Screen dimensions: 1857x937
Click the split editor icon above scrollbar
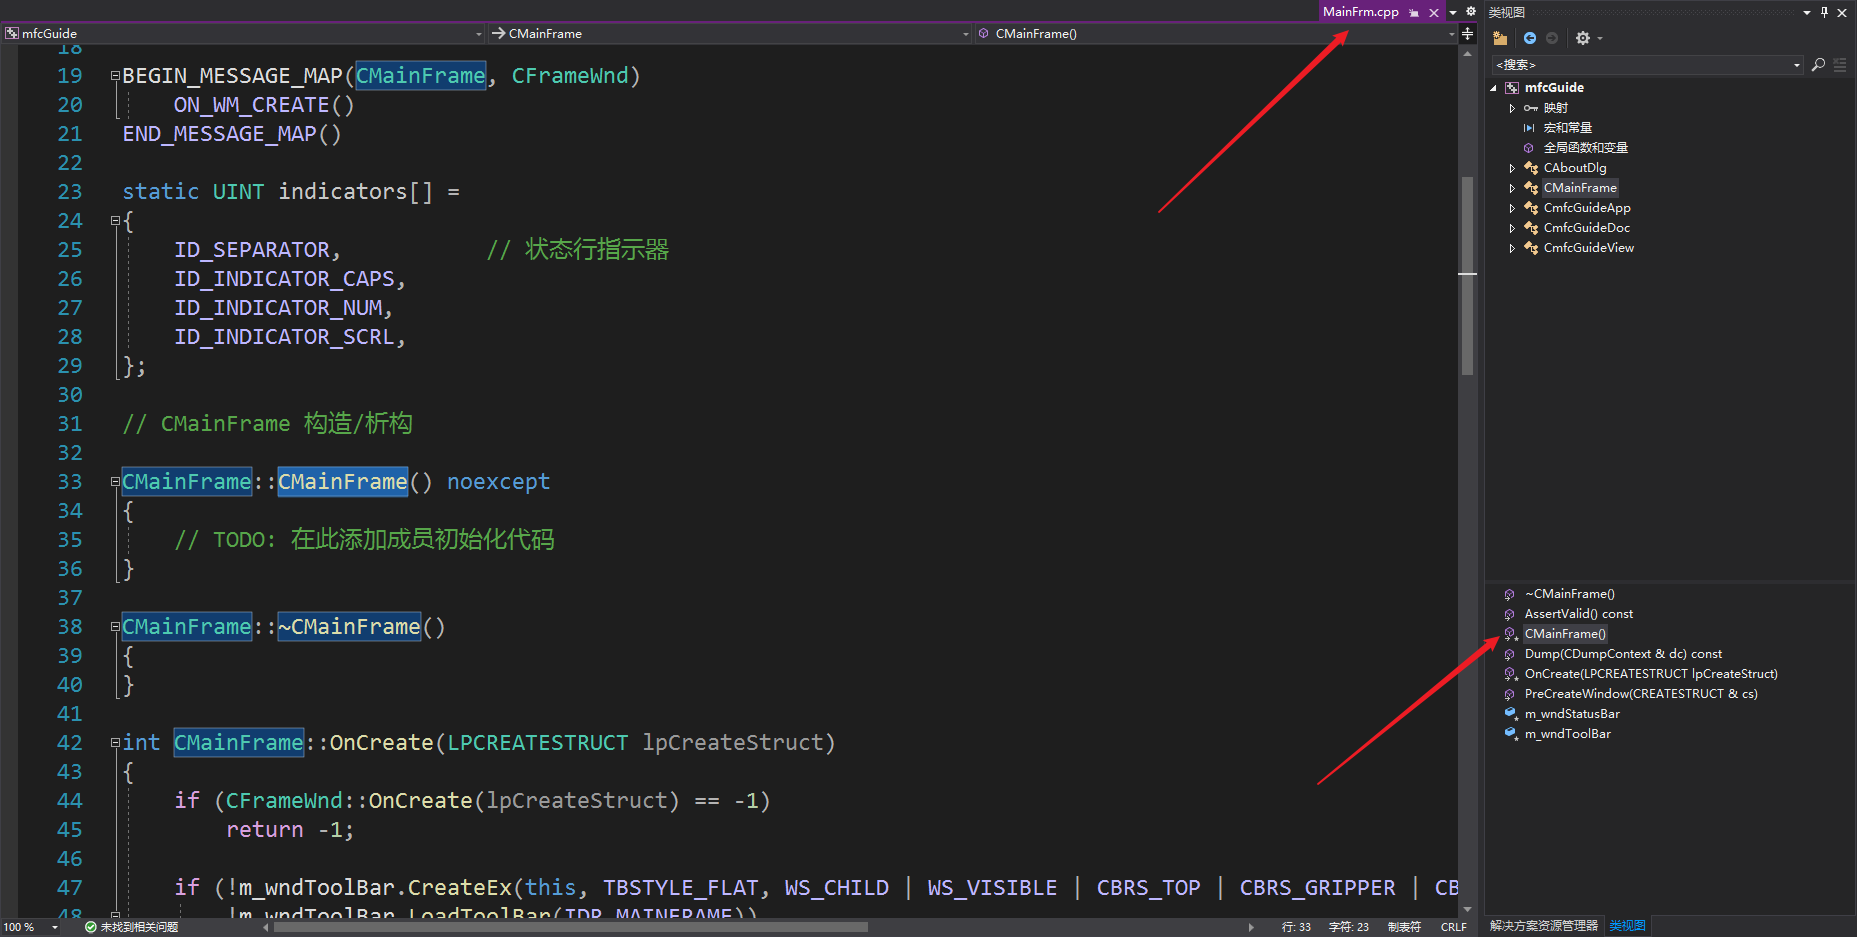click(1467, 34)
